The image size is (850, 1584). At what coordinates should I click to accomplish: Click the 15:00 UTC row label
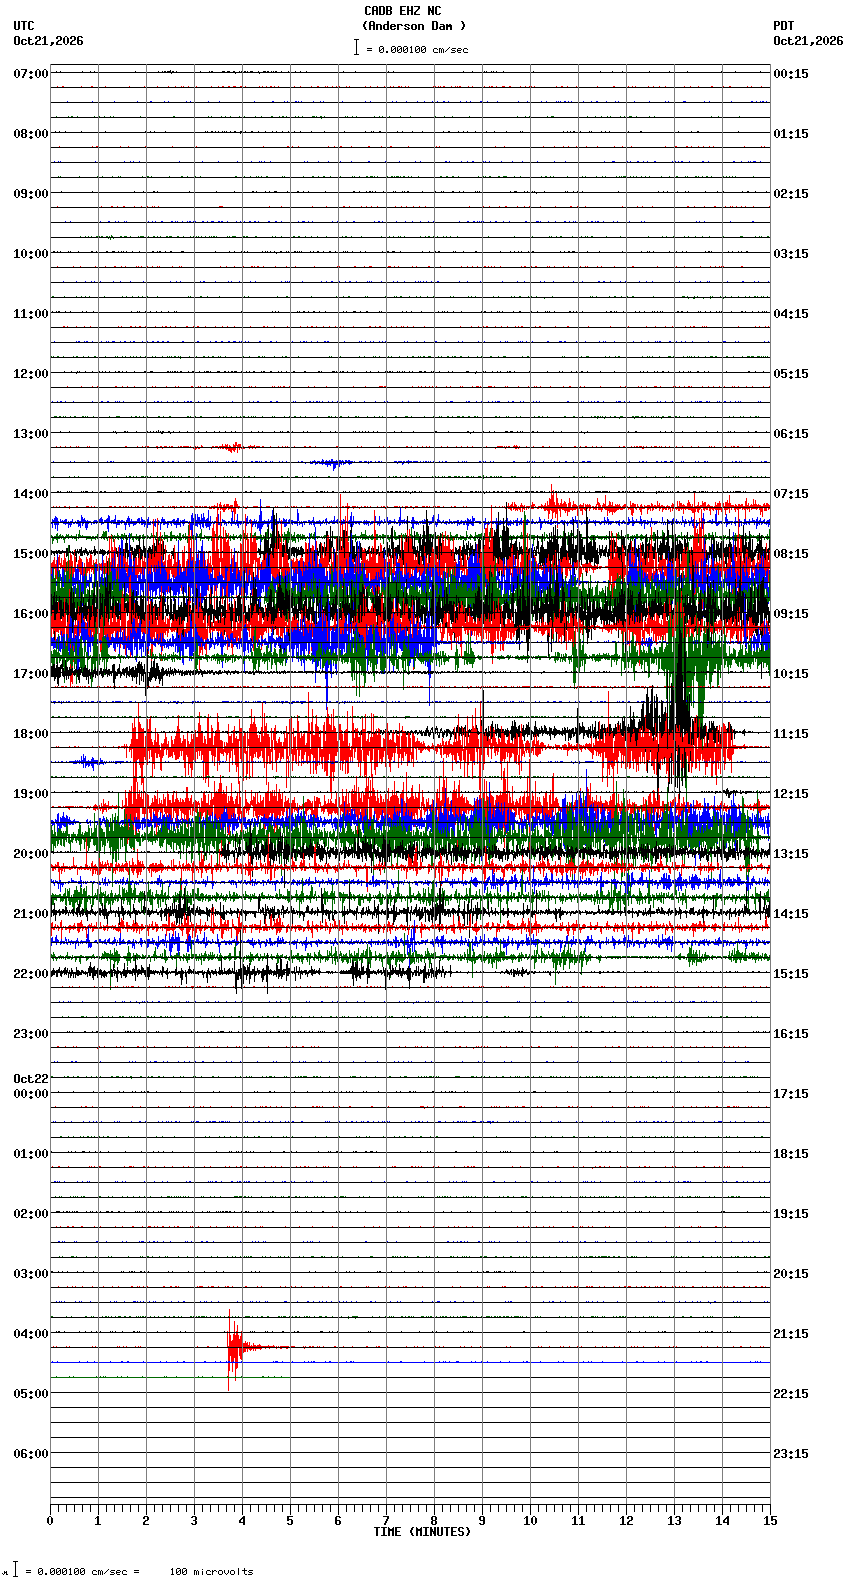pyautogui.click(x=31, y=554)
